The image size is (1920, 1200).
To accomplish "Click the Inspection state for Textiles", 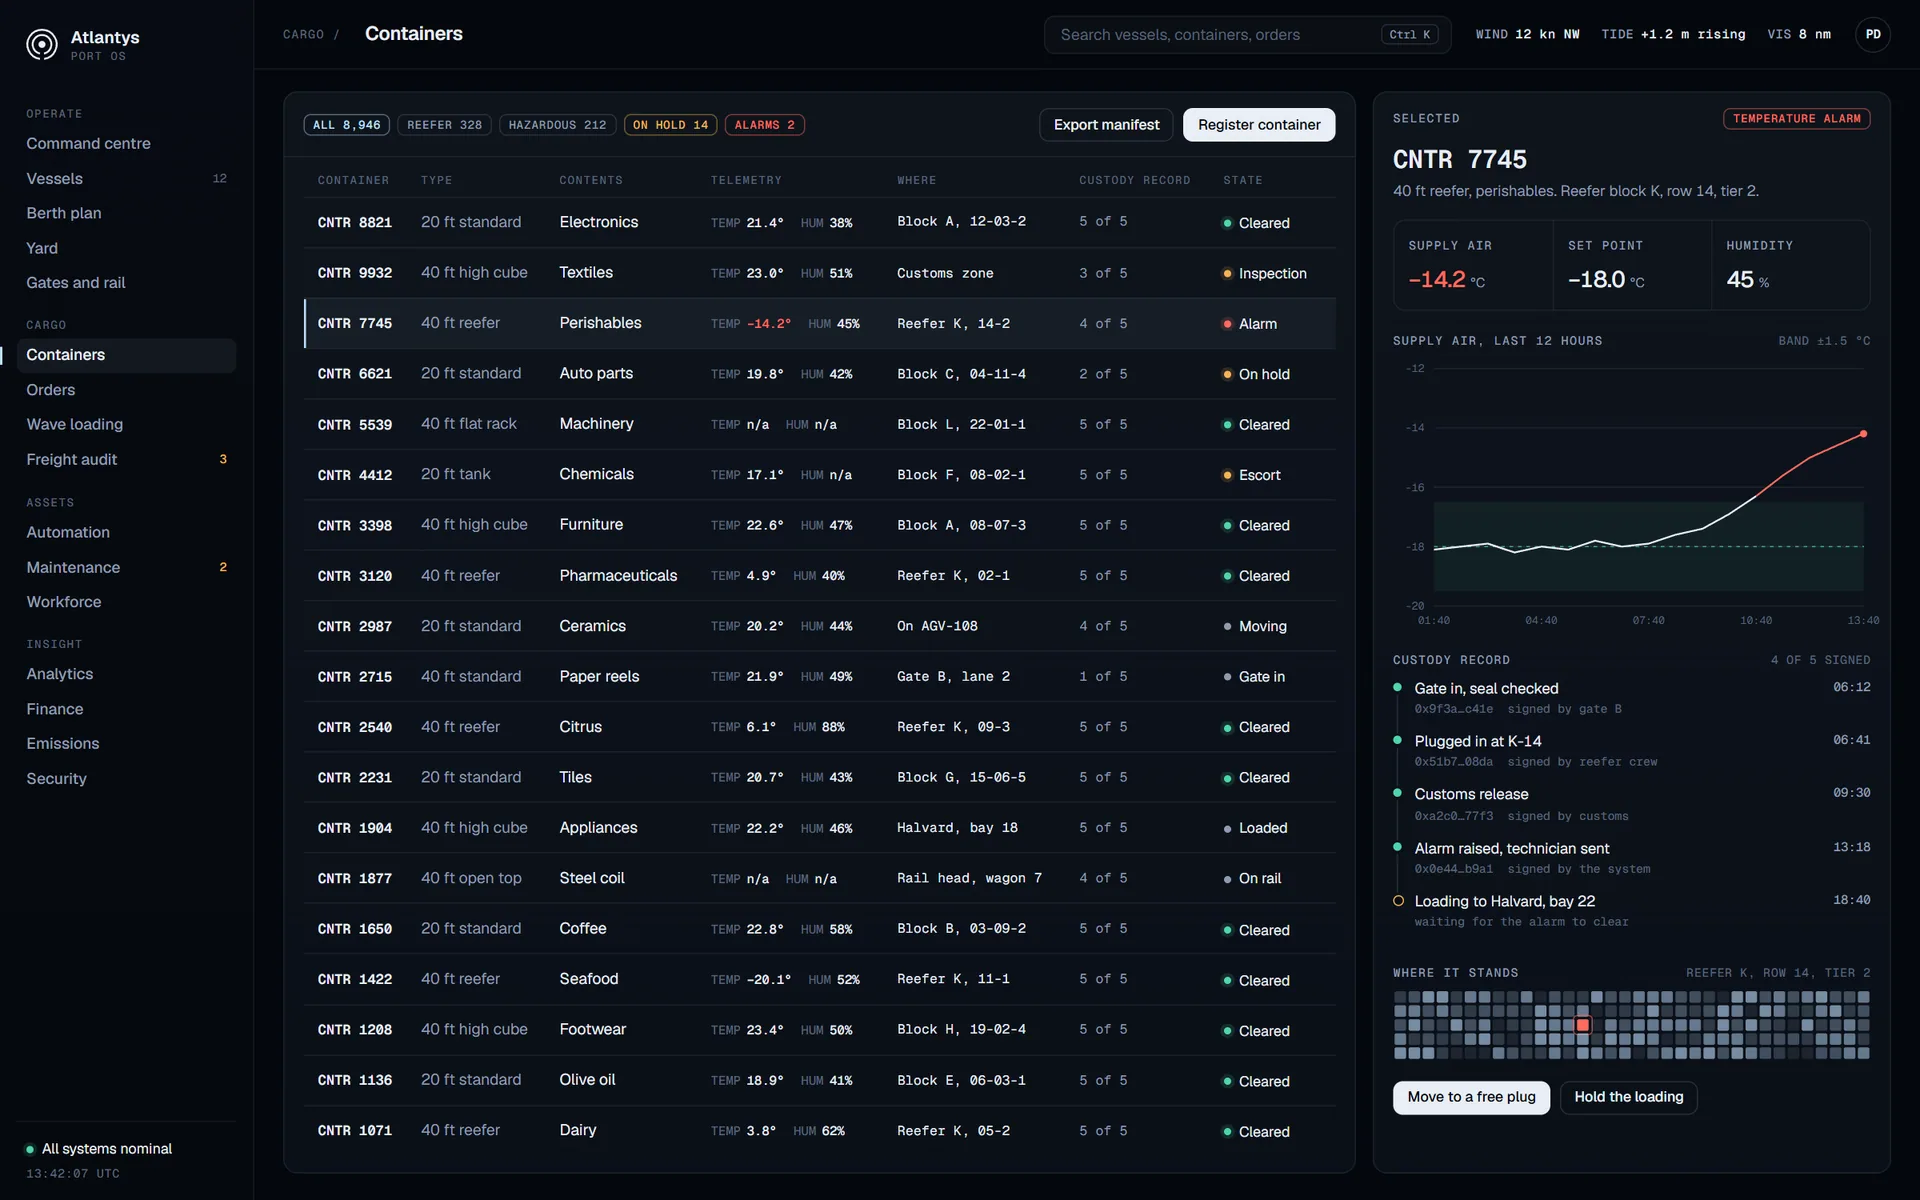I will (x=1265, y=273).
